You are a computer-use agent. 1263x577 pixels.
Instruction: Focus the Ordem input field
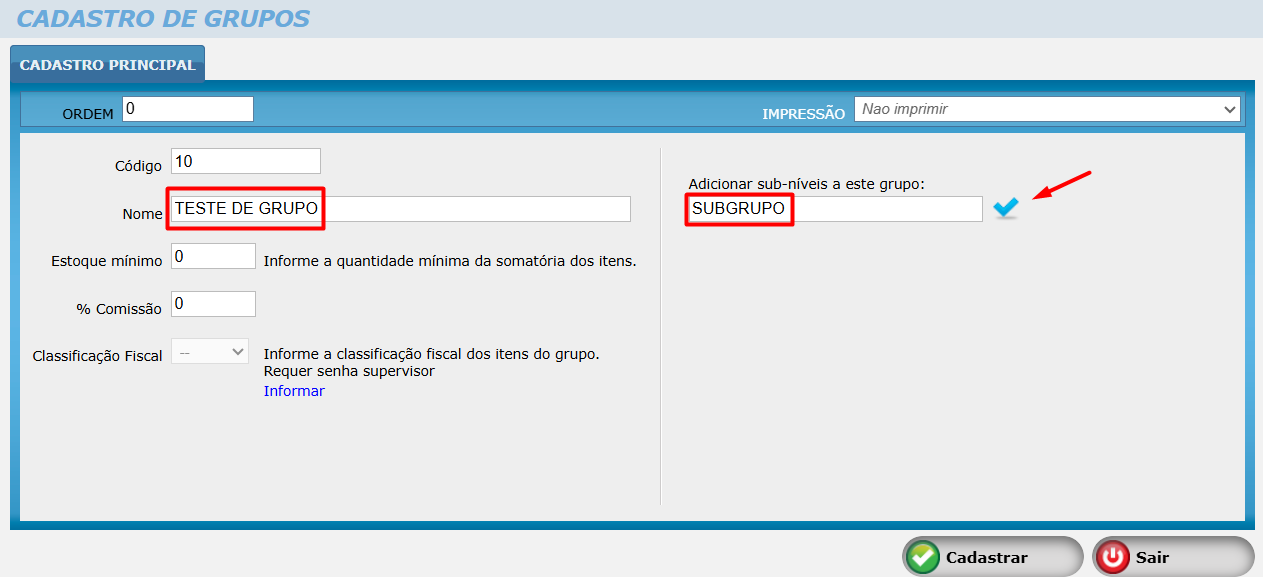188,109
